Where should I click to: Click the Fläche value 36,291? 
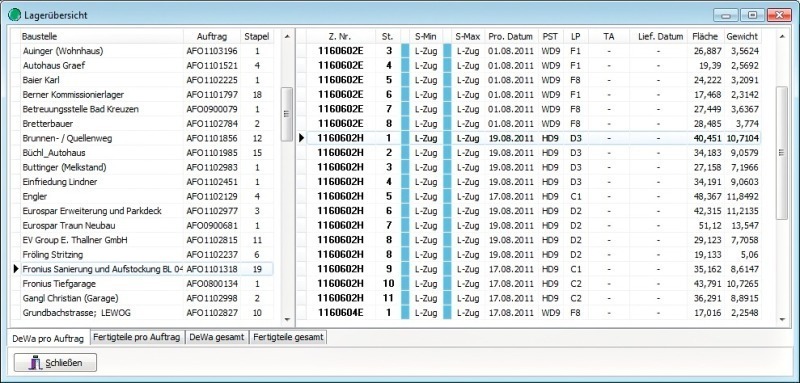click(x=708, y=298)
